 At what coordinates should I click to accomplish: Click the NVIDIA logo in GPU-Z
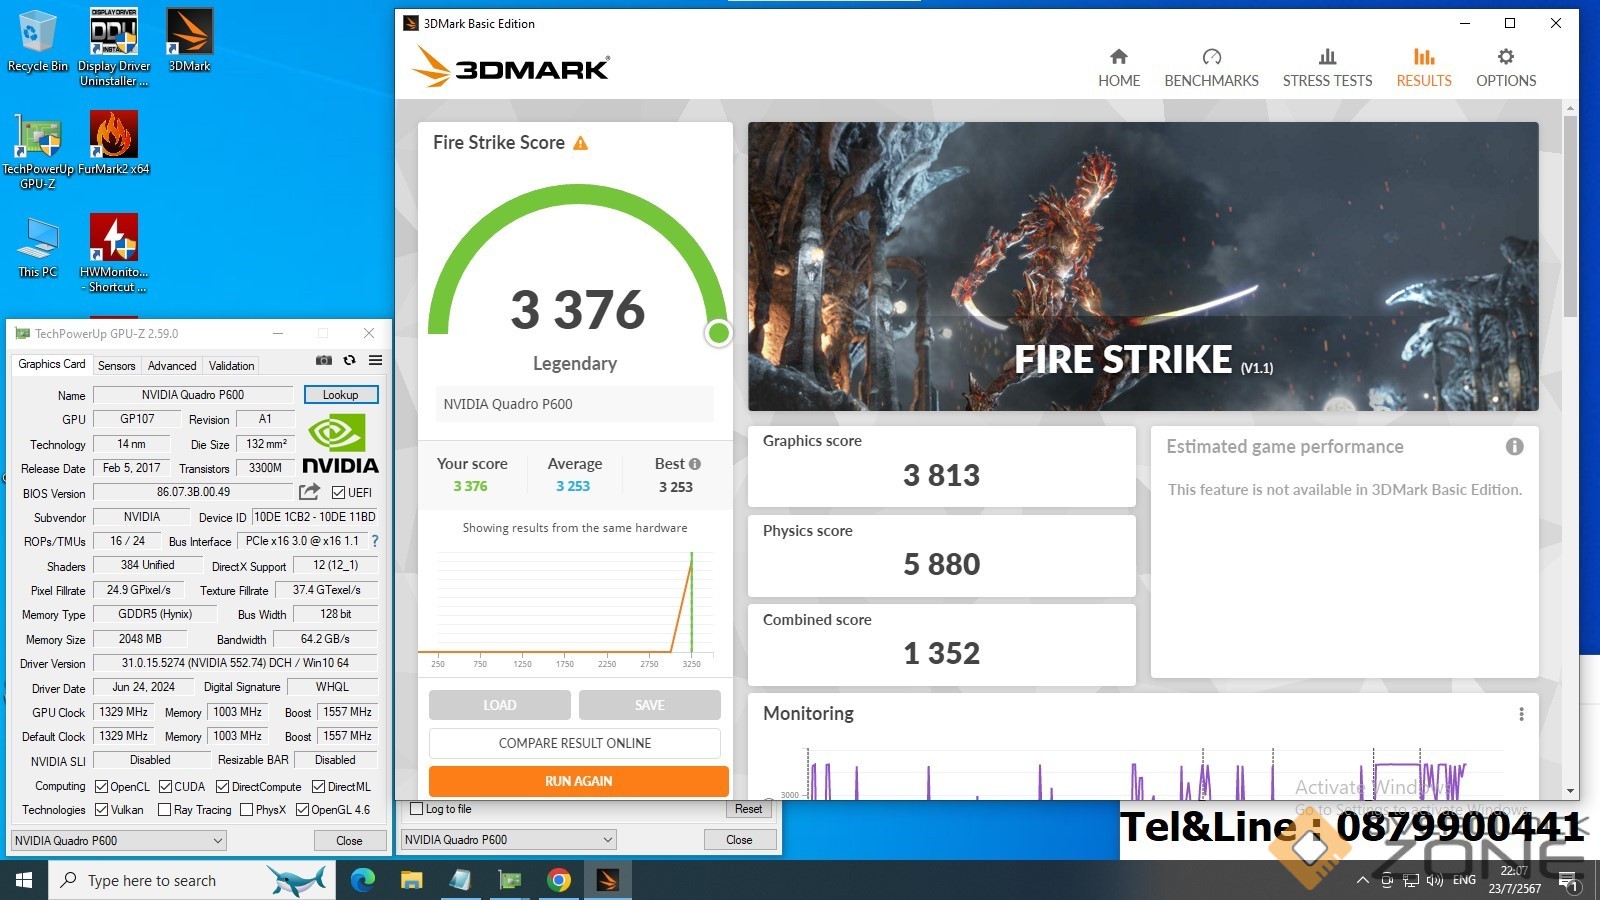click(x=341, y=445)
